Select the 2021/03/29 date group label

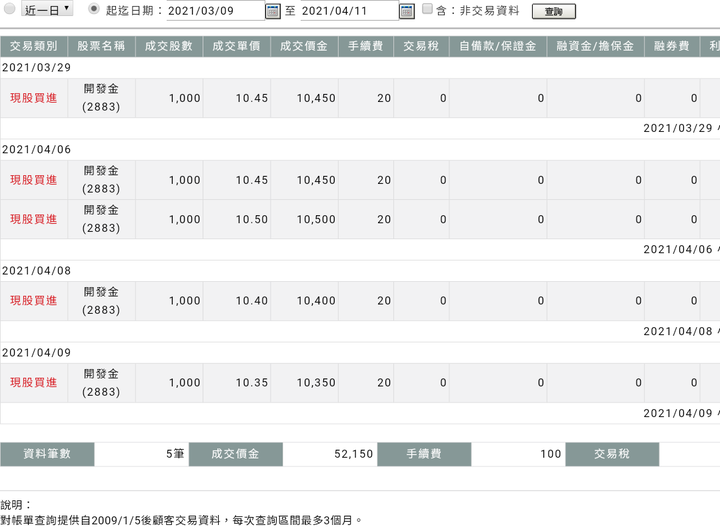[x=36, y=68]
